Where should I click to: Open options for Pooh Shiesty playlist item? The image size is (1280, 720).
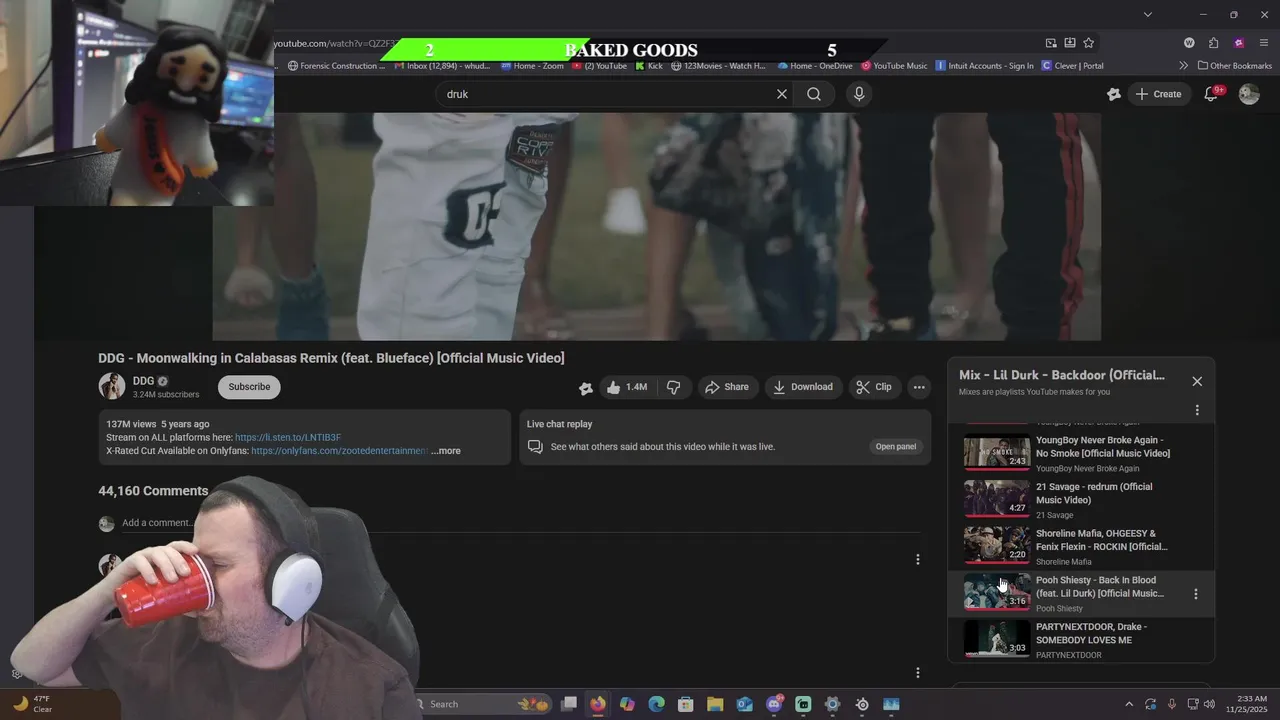click(1196, 594)
